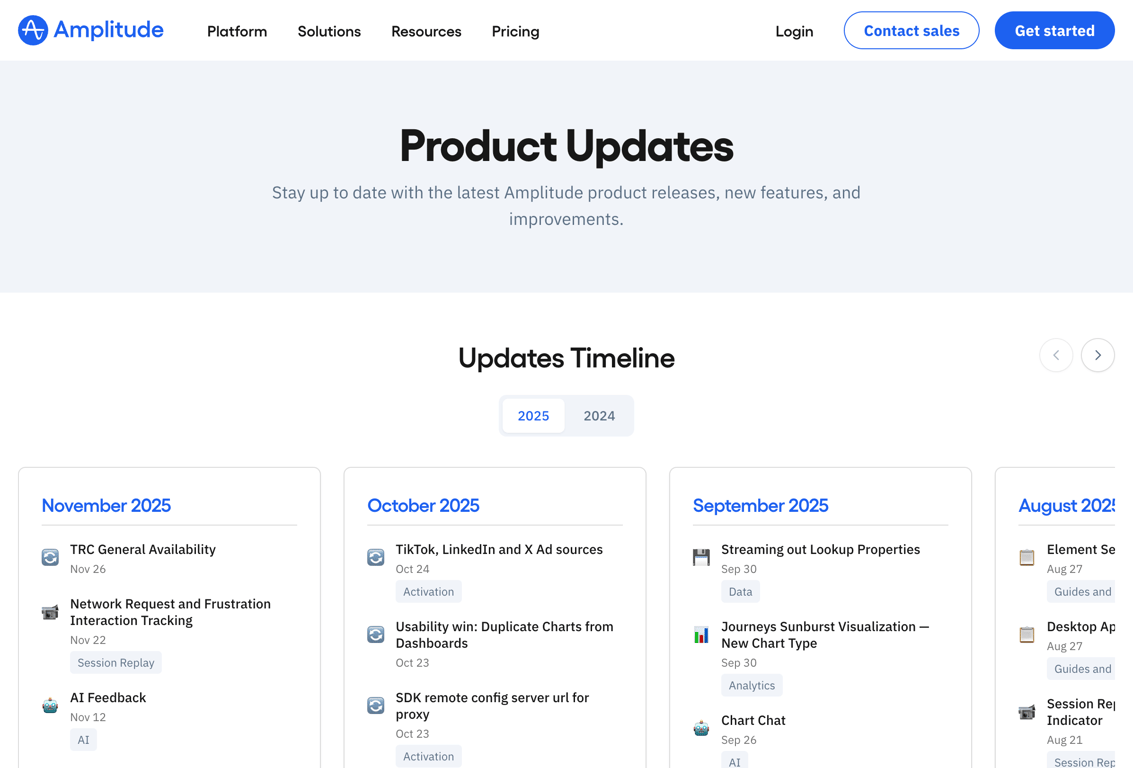Click the bar chart icon for Journeys Sunburst
Screen dimensions: 1133x768
click(701, 635)
